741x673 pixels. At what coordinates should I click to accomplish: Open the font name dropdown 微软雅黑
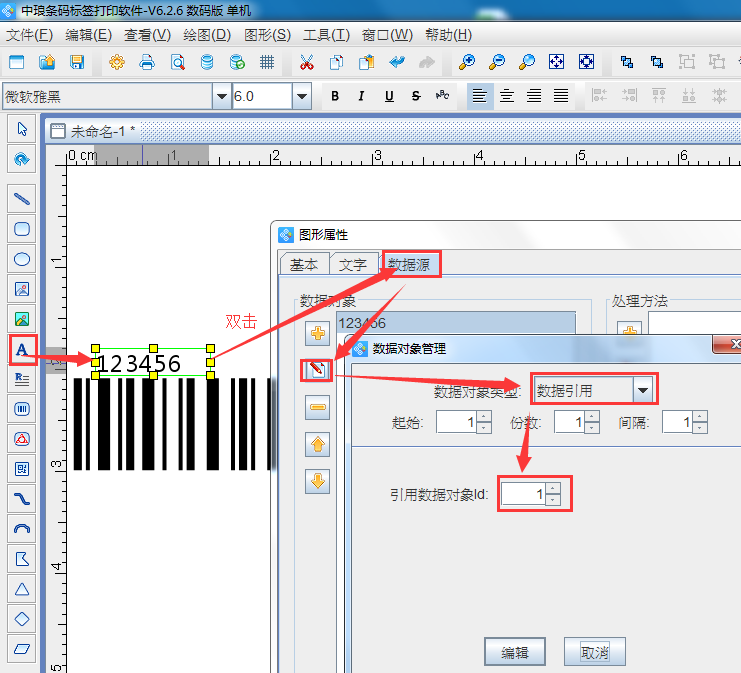(x=221, y=96)
